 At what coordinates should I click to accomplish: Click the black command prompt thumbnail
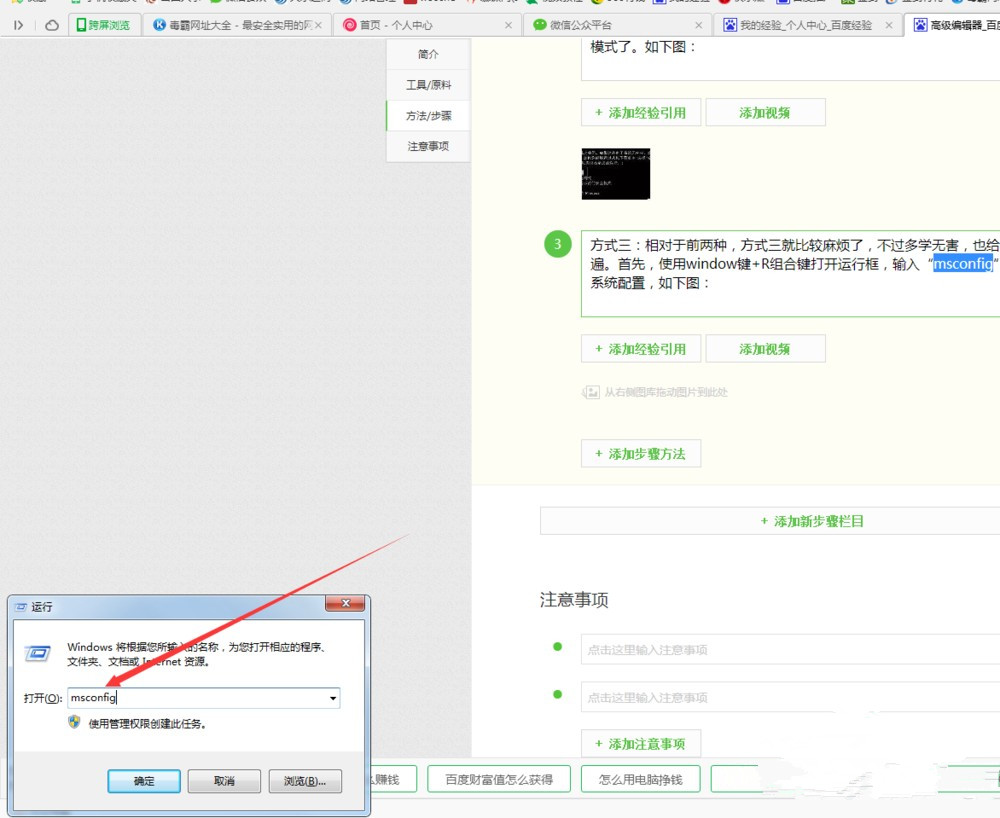pos(615,173)
